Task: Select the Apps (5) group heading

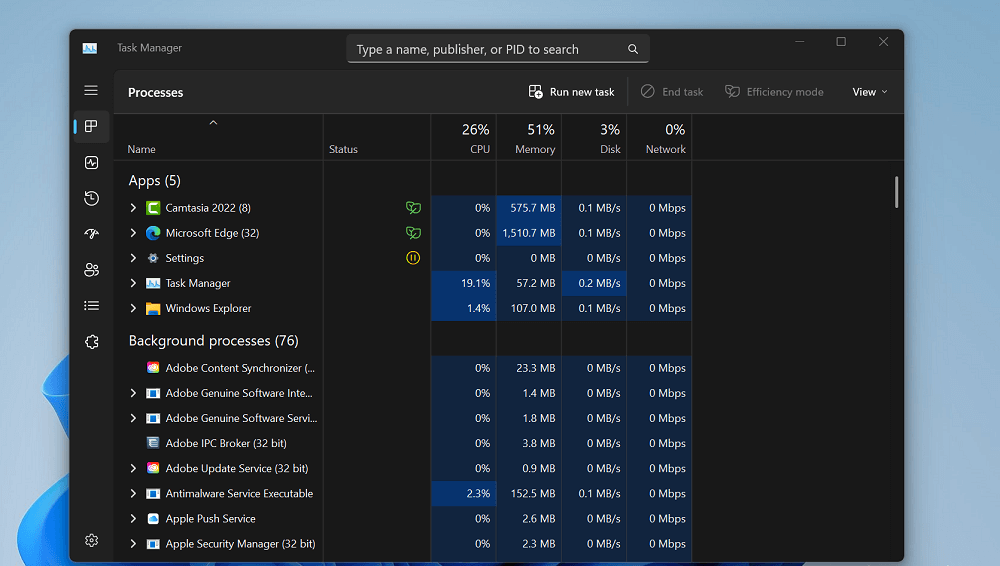Action: click(x=154, y=181)
